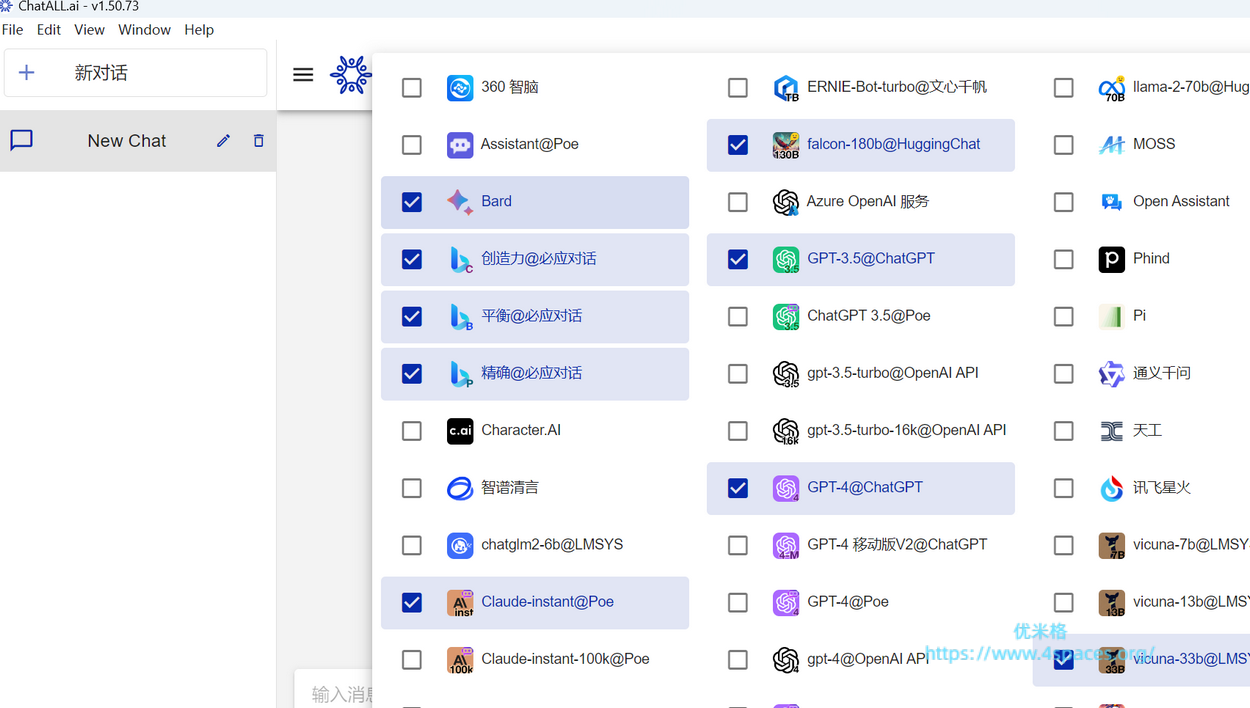
Task: Click the ChatALL snowflake logo
Action: point(350,75)
